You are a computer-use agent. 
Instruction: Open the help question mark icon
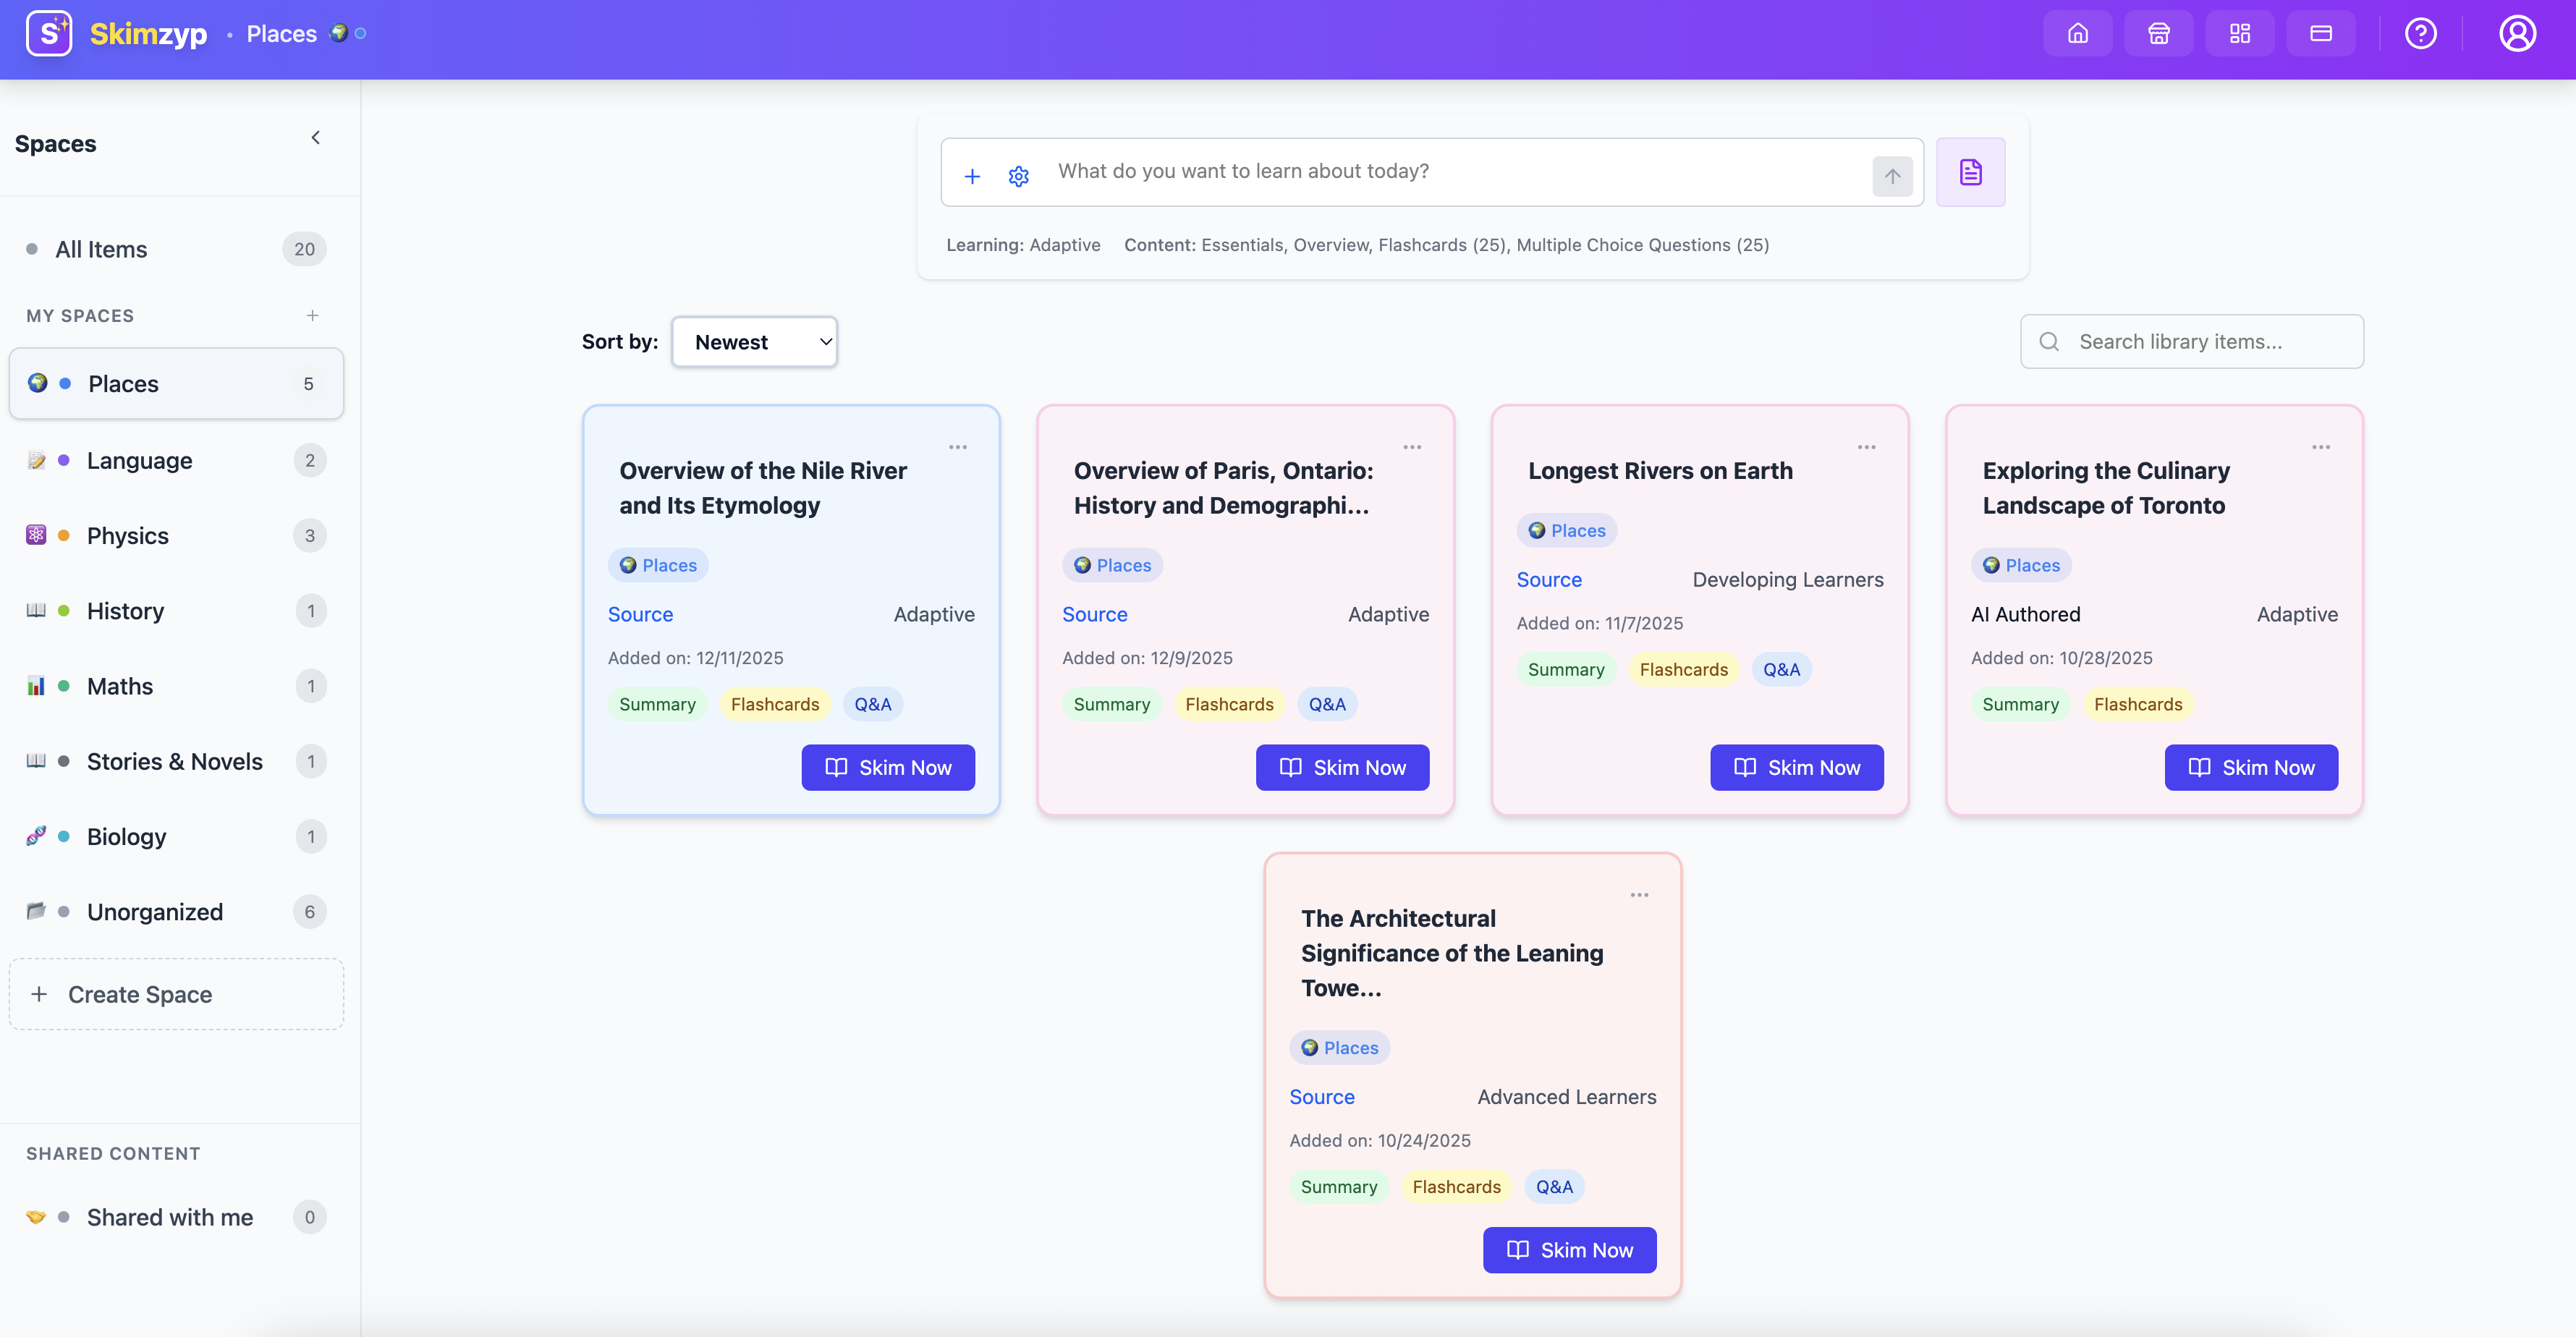[2420, 34]
